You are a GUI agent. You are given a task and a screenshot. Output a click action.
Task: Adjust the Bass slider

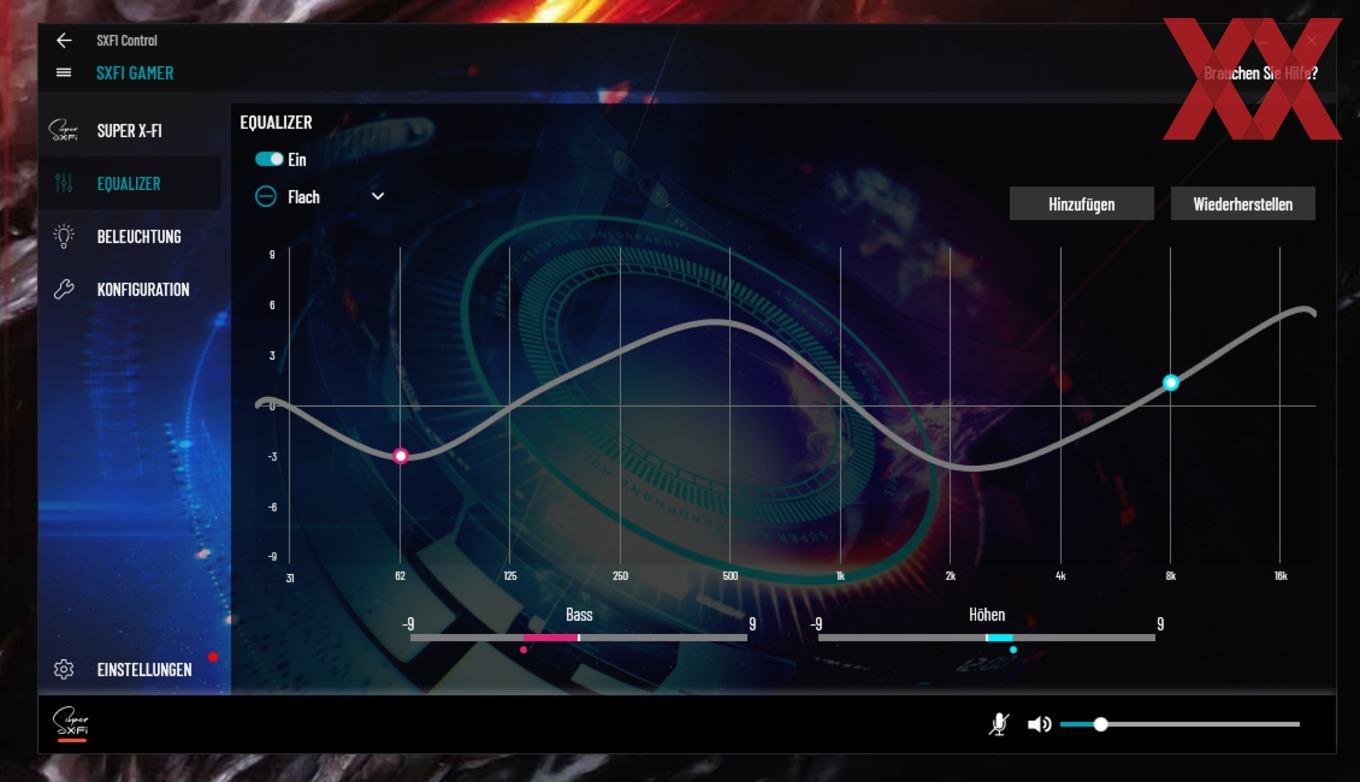tap(578, 637)
